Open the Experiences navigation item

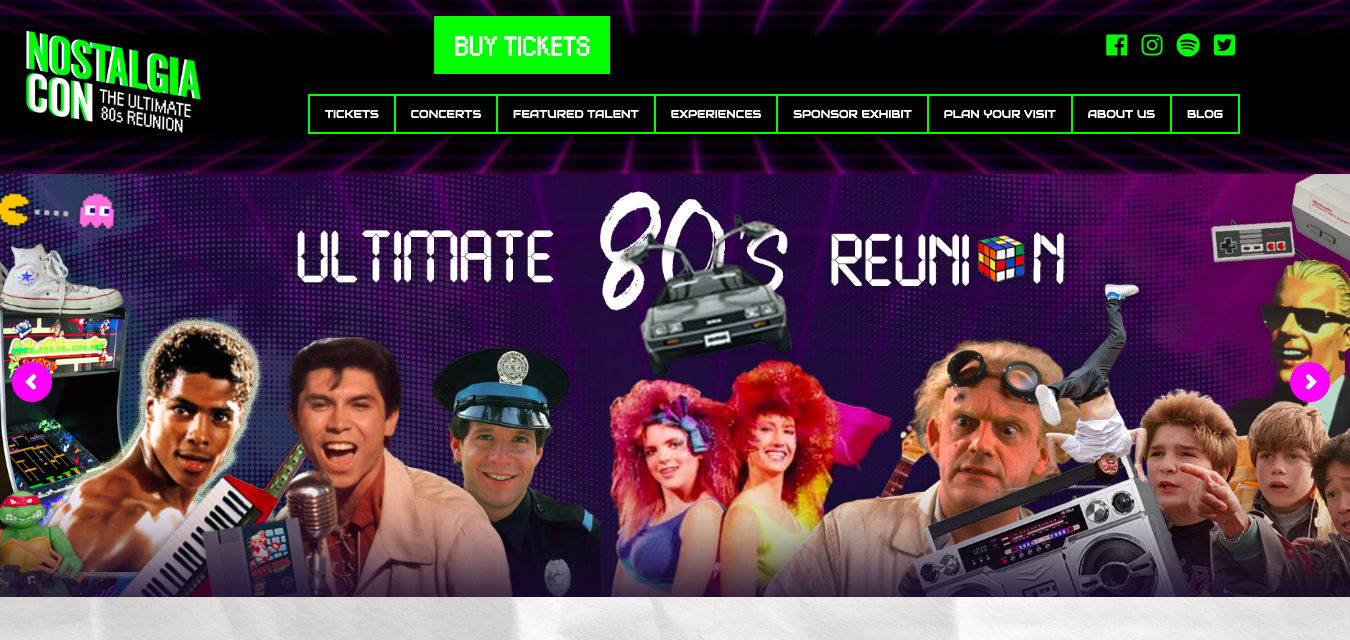pyautogui.click(x=716, y=114)
